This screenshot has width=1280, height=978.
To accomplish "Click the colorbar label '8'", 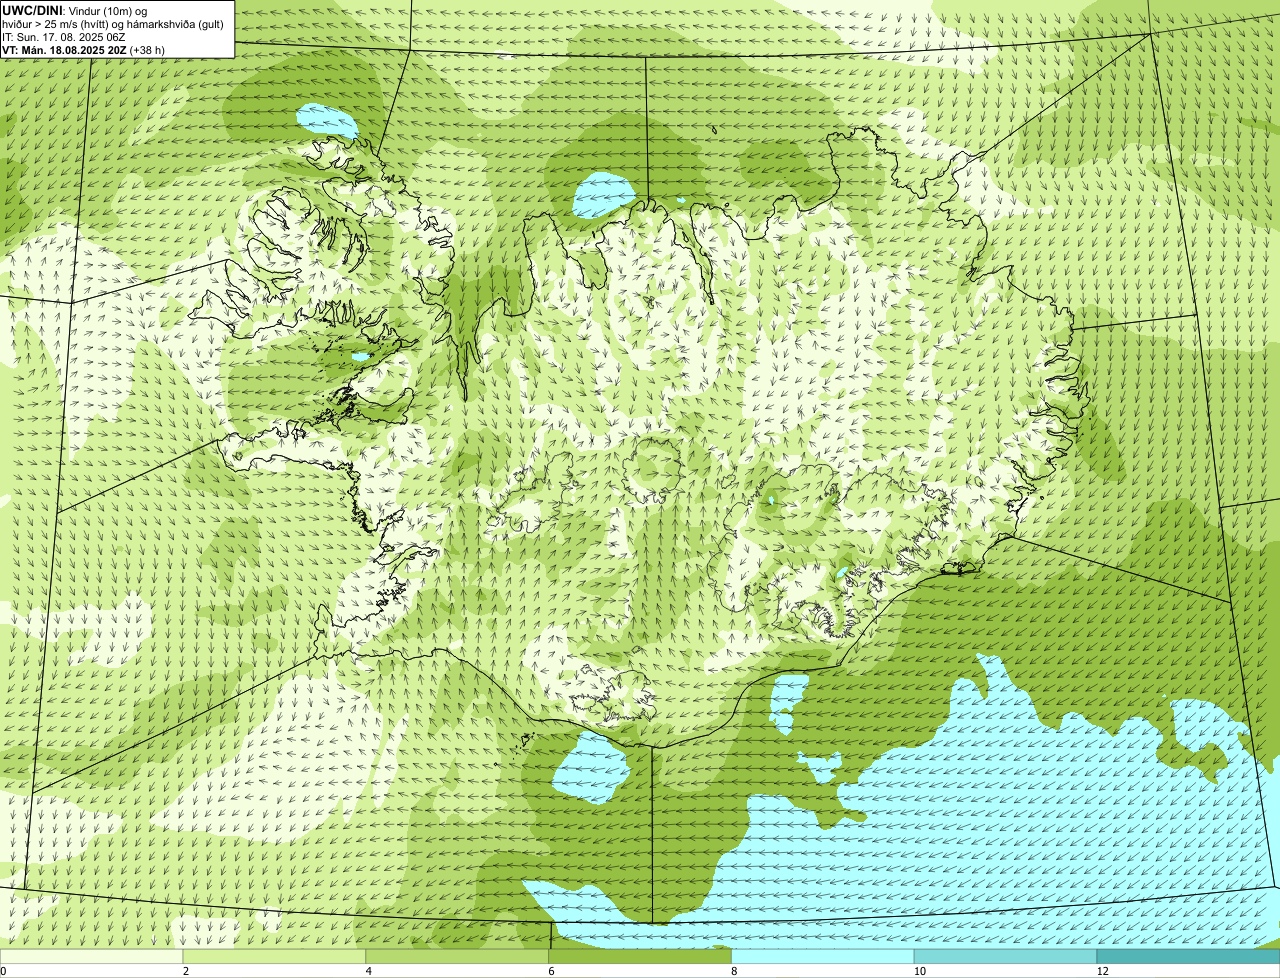I will 734,971.
